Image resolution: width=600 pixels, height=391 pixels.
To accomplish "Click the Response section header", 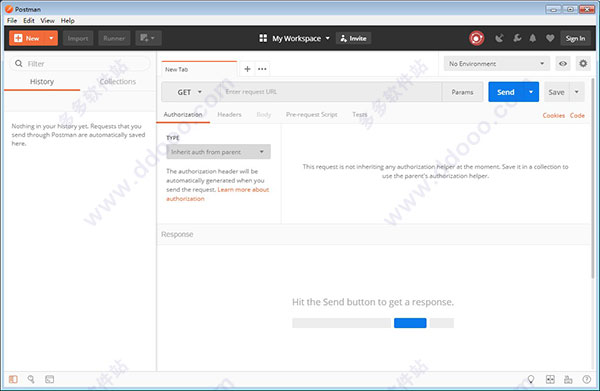I will point(374,234).
